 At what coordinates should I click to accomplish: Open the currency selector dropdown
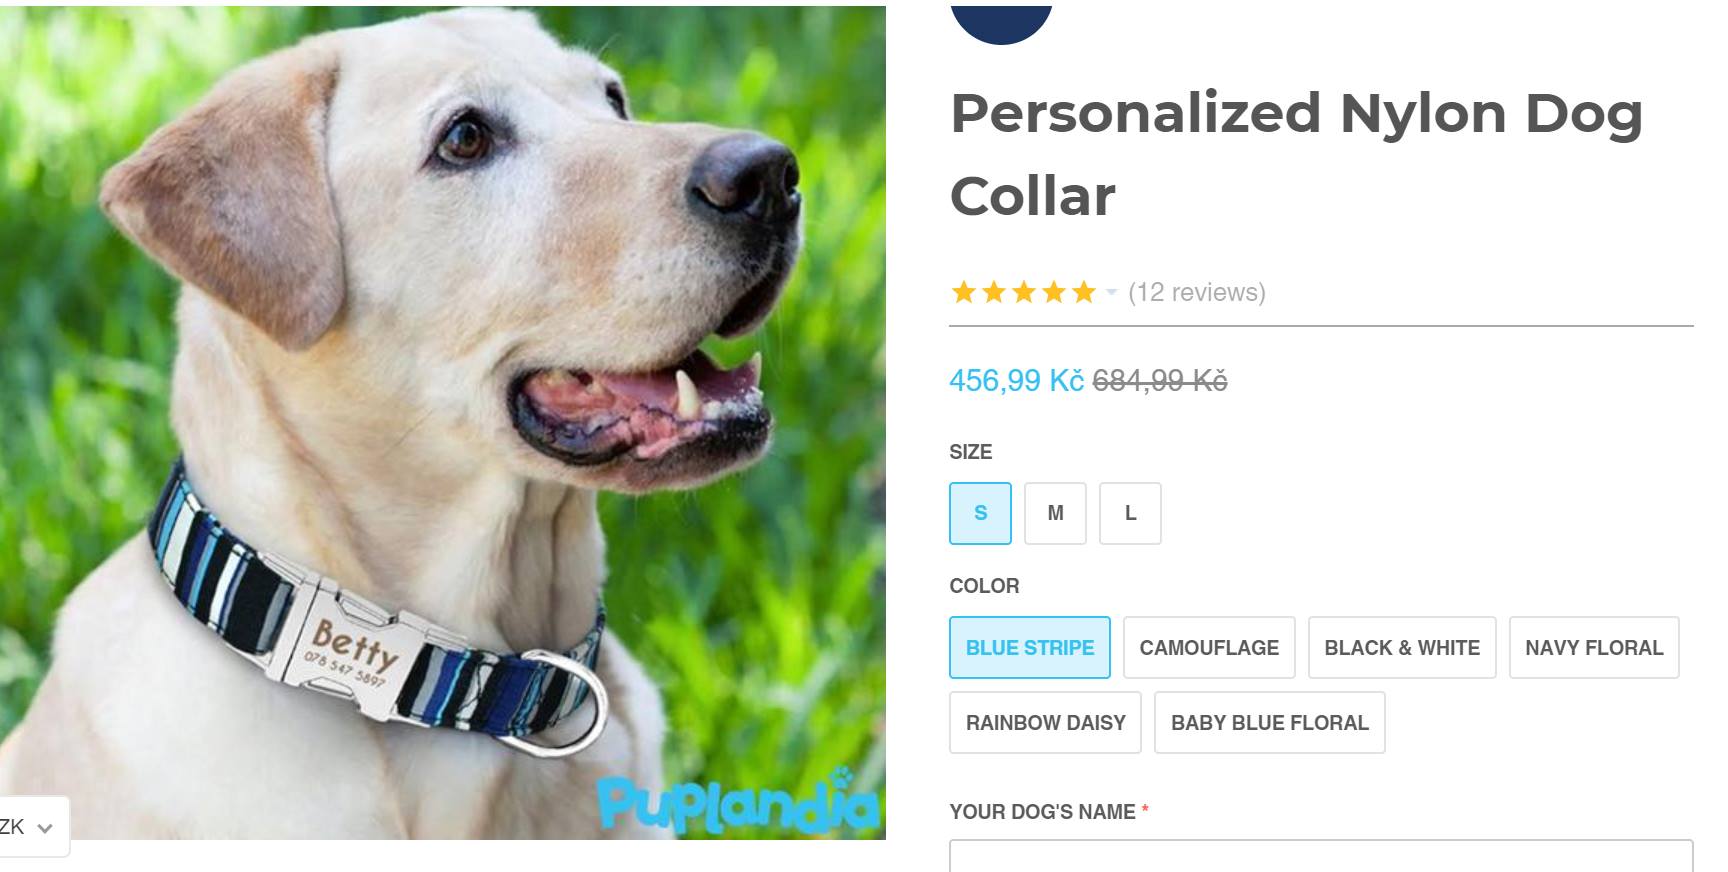click(30, 827)
